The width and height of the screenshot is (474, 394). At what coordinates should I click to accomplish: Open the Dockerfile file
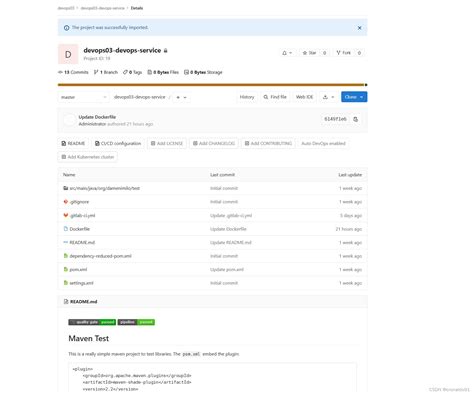pos(80,229)
